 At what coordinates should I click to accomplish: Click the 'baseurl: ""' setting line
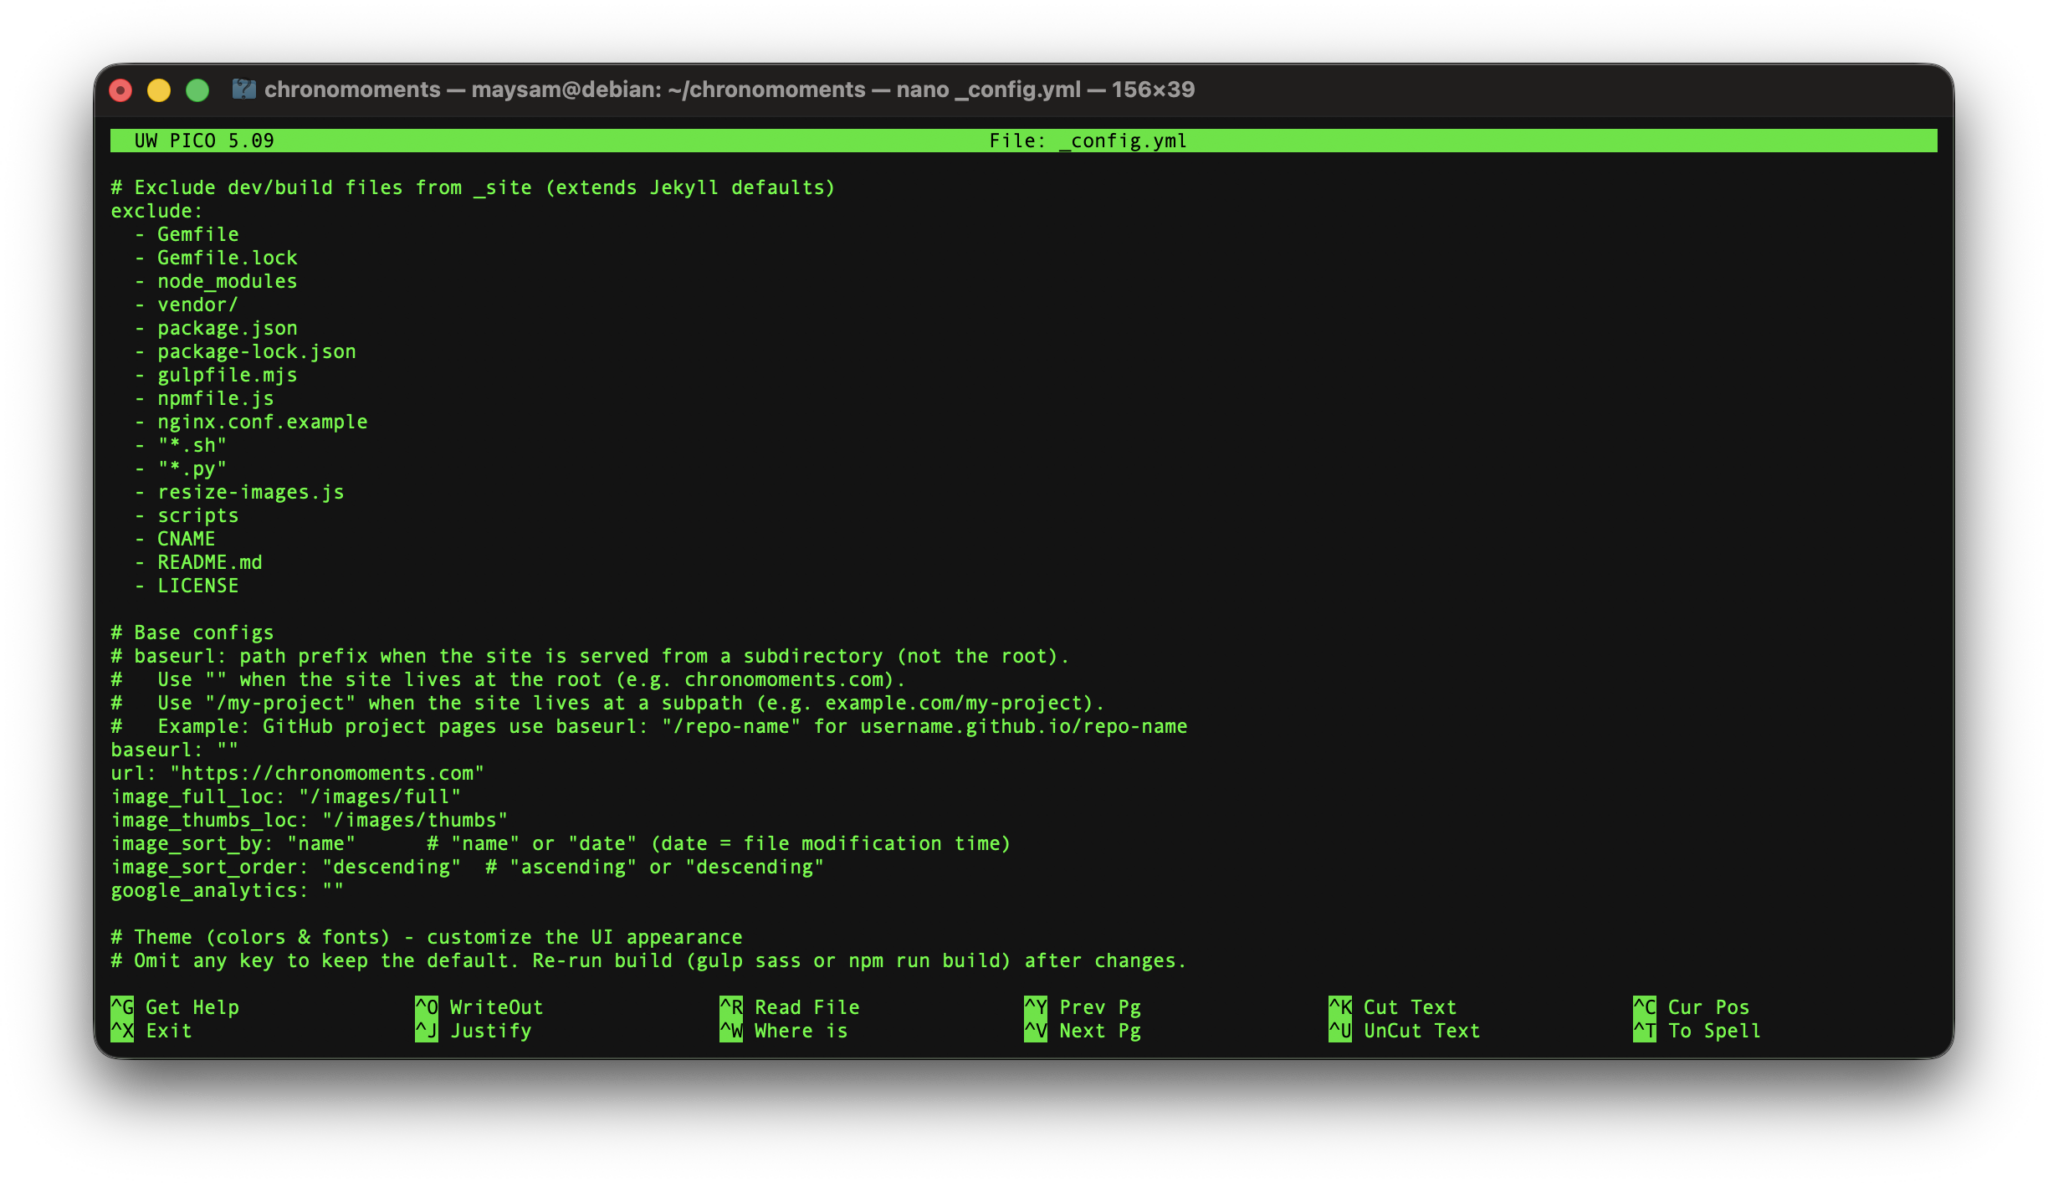(175, 749)
